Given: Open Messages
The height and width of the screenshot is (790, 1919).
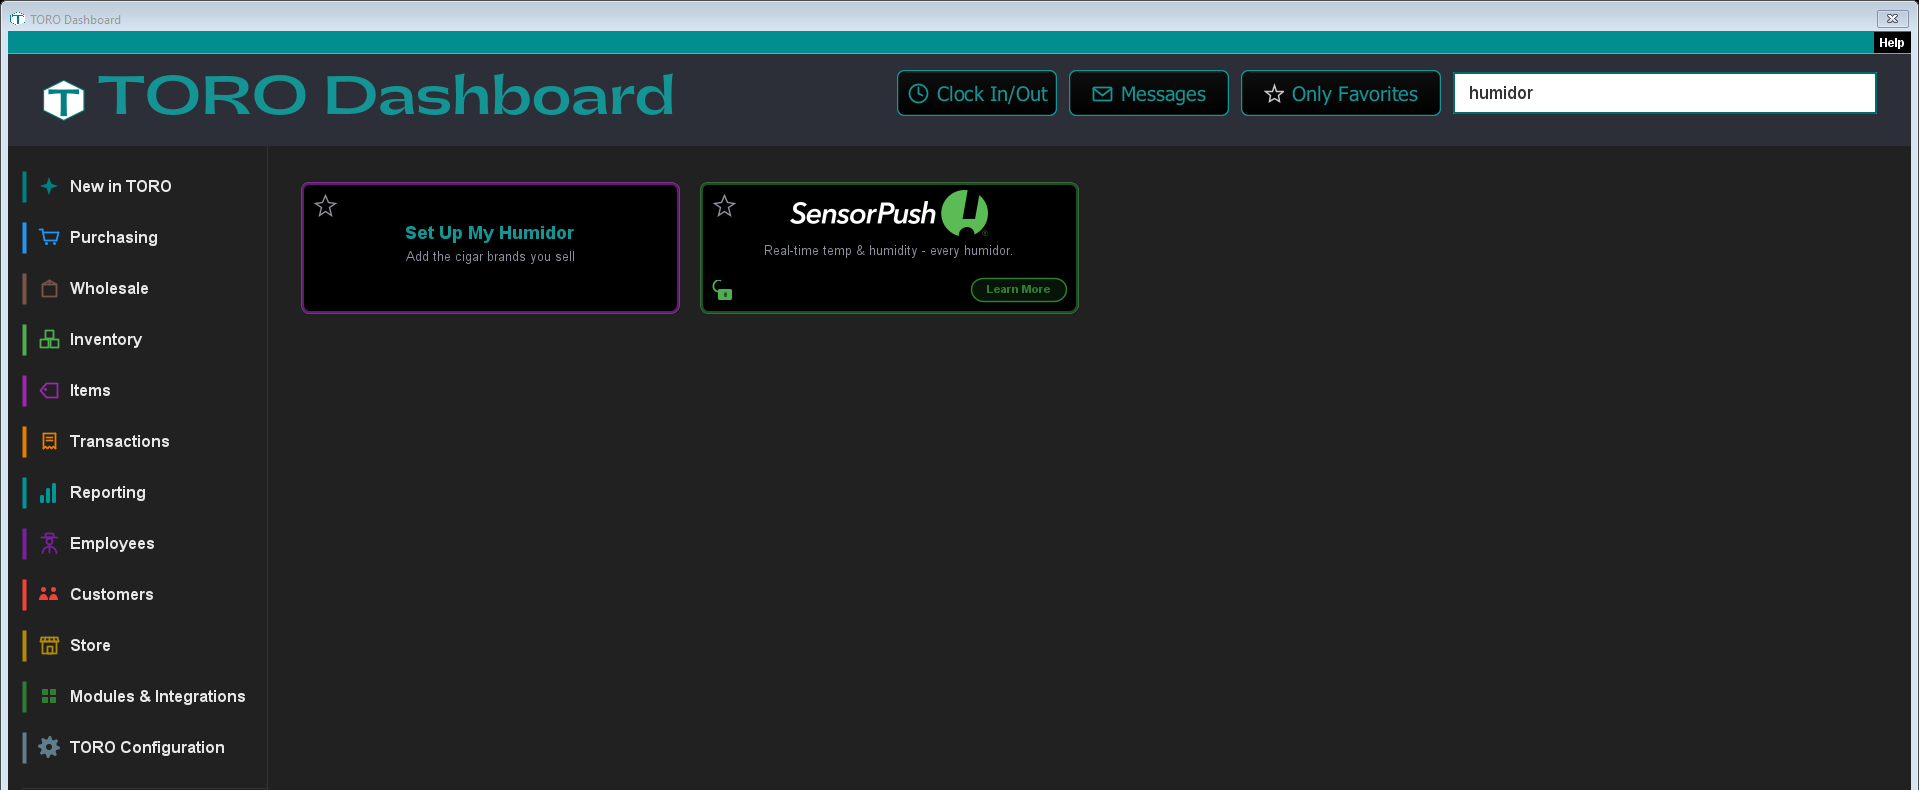Looking at the screenshot, I should (x=1148, y=93).
